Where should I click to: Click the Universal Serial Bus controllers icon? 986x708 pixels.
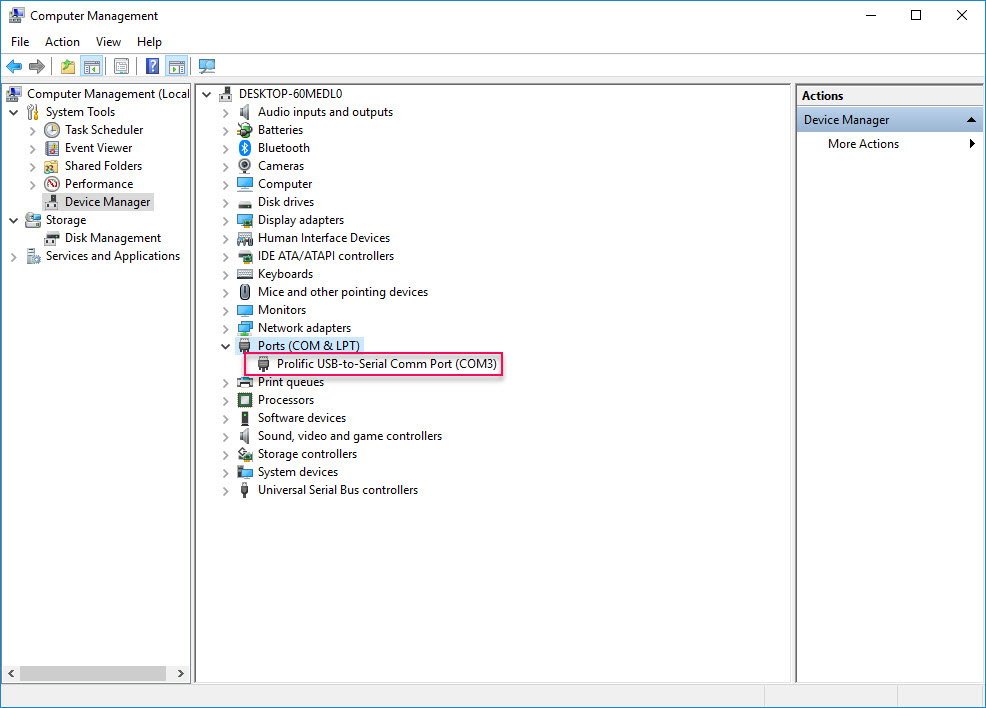pyautogui.click(x=245, y=490)
